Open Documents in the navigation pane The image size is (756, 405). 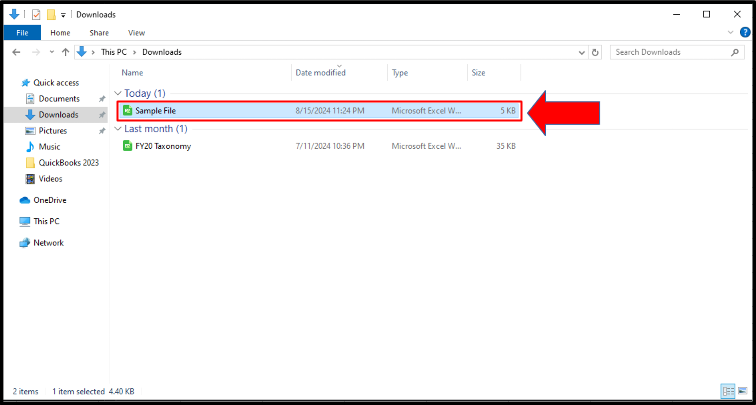point(59,99)
